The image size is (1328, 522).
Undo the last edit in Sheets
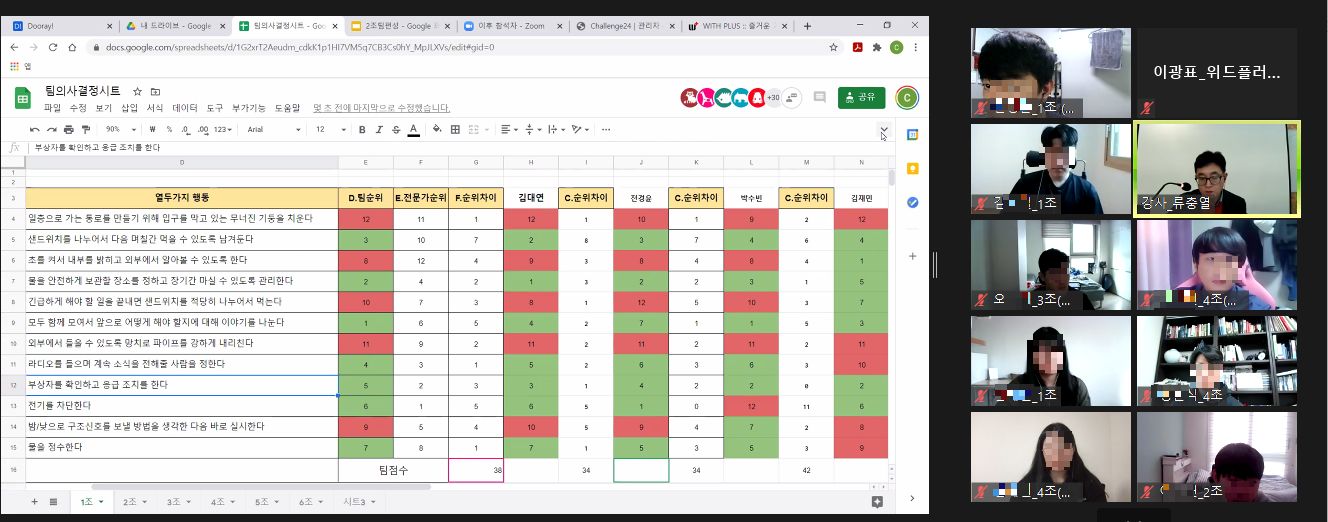click(x=35, y=129)
